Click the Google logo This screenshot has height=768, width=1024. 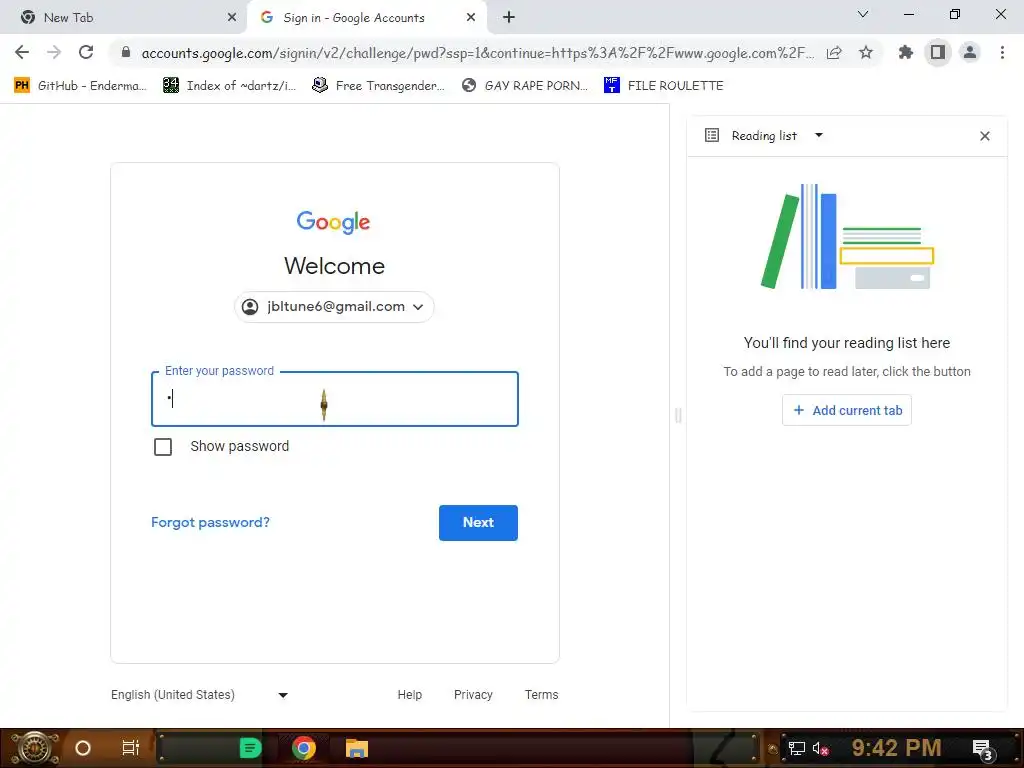[334, 222]
